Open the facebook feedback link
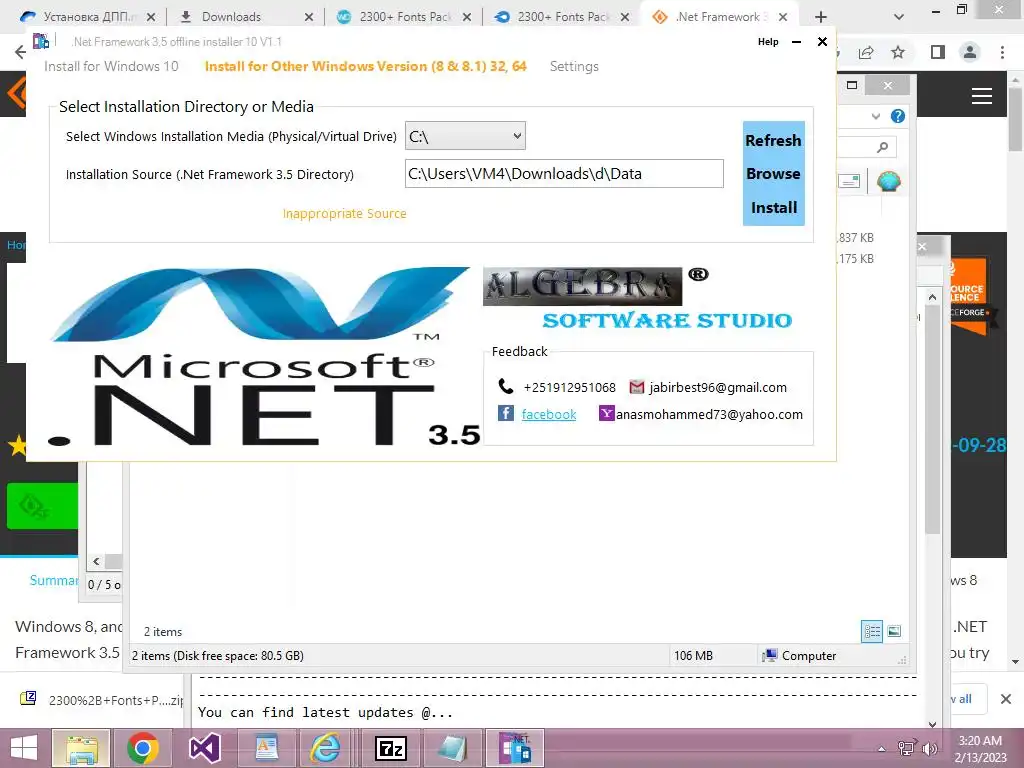The image size is (1024, 768). click(x=549, y=414)
